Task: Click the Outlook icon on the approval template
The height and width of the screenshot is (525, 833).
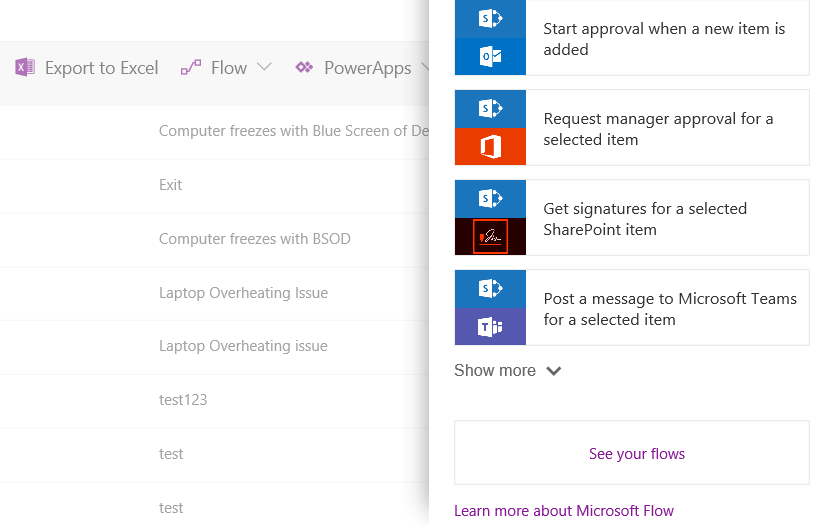Action: (x=490, y=56)
